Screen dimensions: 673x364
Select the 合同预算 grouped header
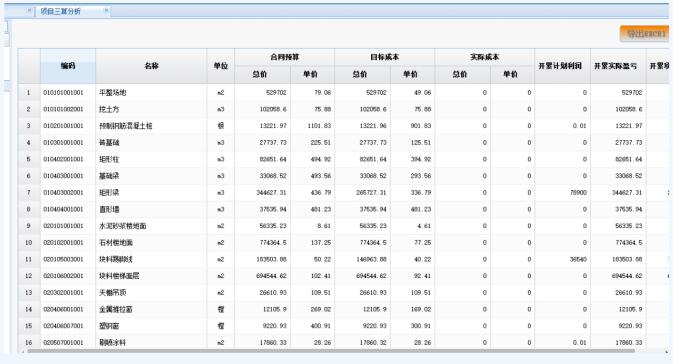285,57
